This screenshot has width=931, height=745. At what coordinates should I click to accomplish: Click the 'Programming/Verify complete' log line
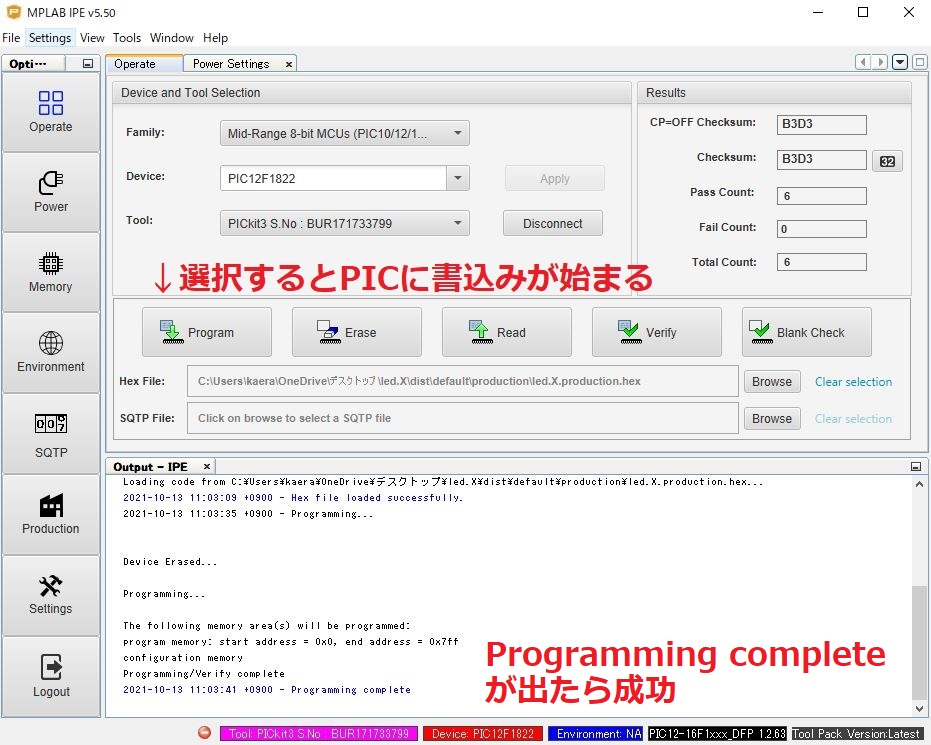click(204, 674)
